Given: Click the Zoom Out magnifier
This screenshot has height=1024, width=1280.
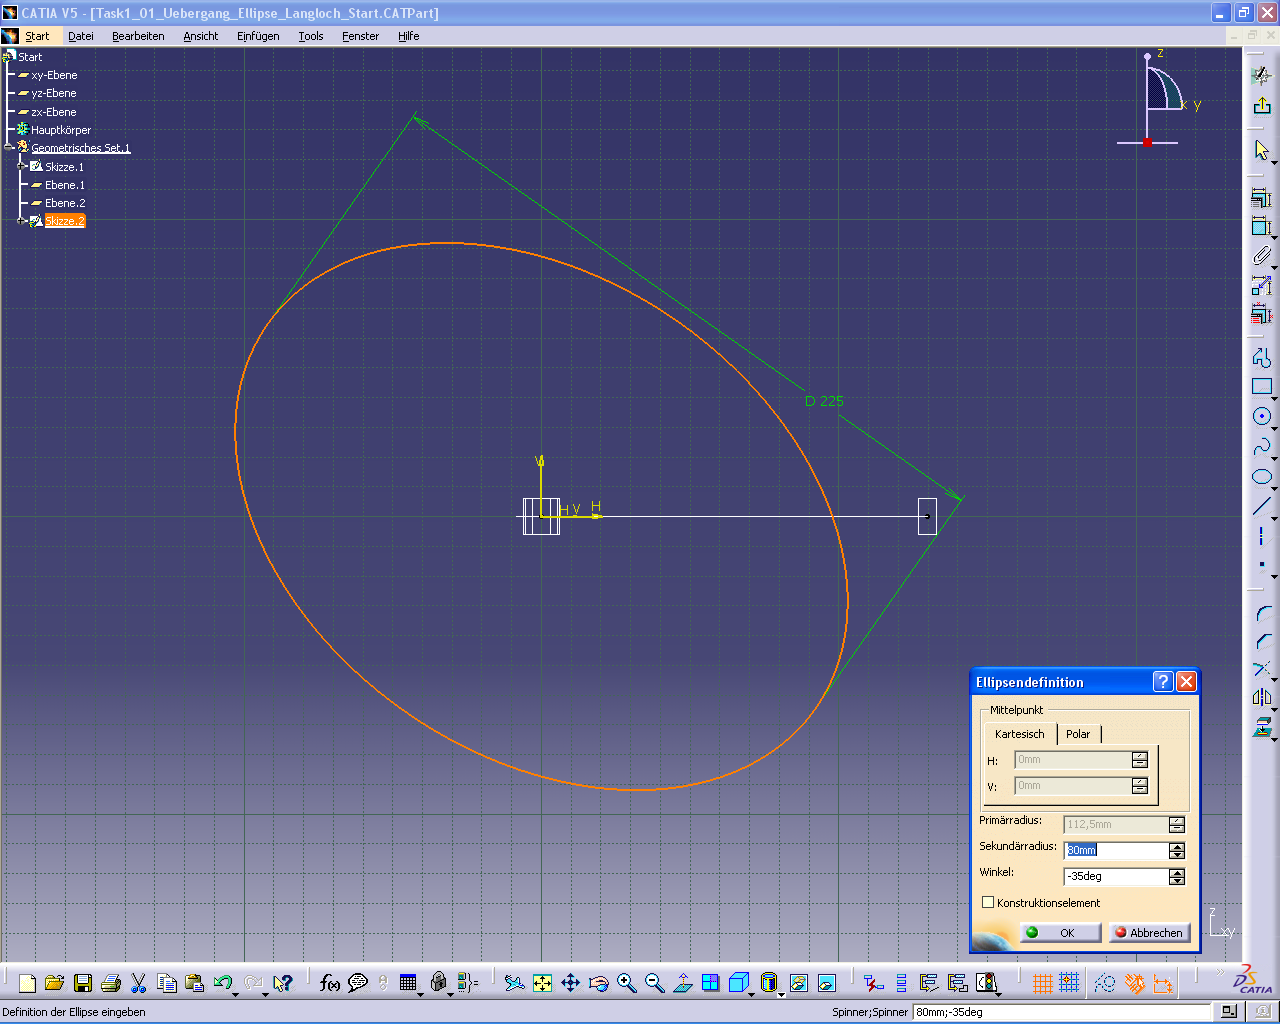Looking at the screenshot, I should (x=655, y=983).
